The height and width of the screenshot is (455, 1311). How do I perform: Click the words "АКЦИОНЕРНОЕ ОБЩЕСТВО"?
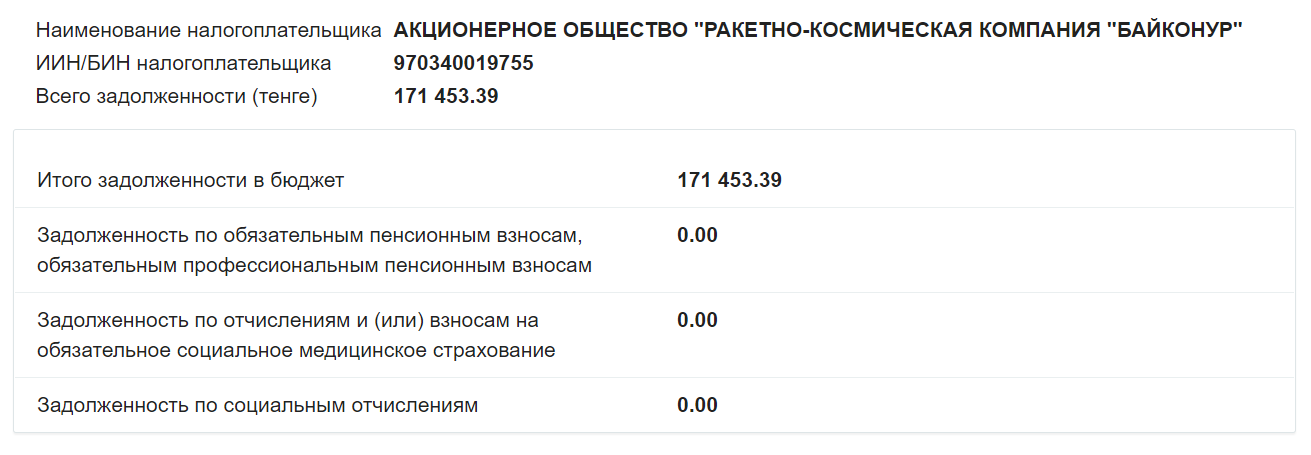coord(539,31)
